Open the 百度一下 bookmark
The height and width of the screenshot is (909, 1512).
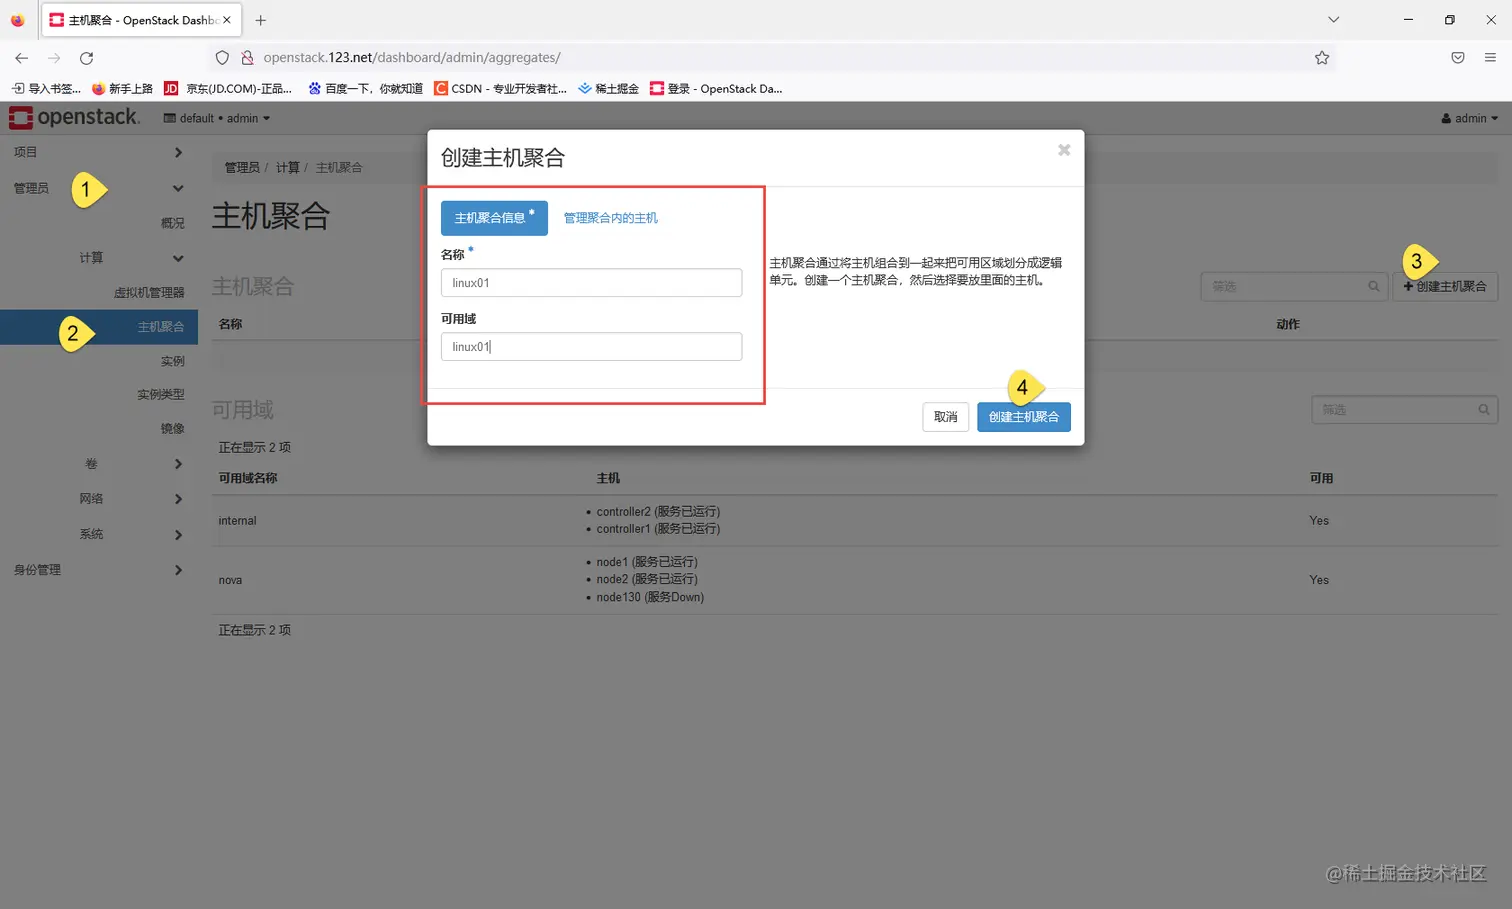tap(366, 89)
